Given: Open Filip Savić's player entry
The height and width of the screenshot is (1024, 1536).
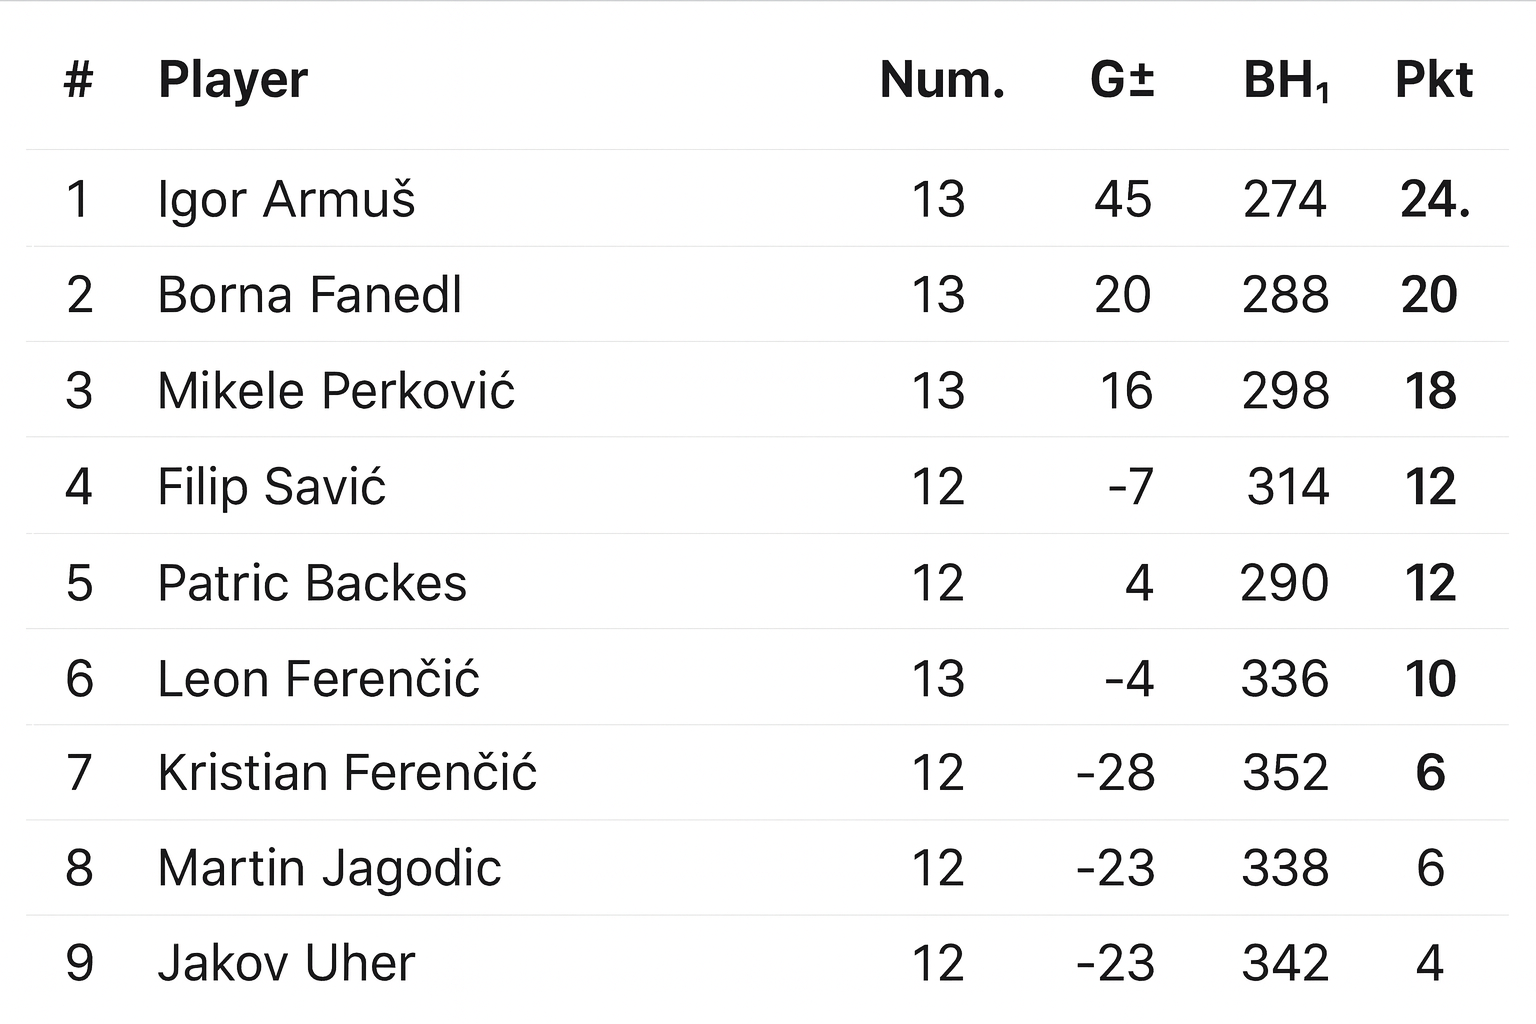Looking at the screenshot, I should [271, 487].
